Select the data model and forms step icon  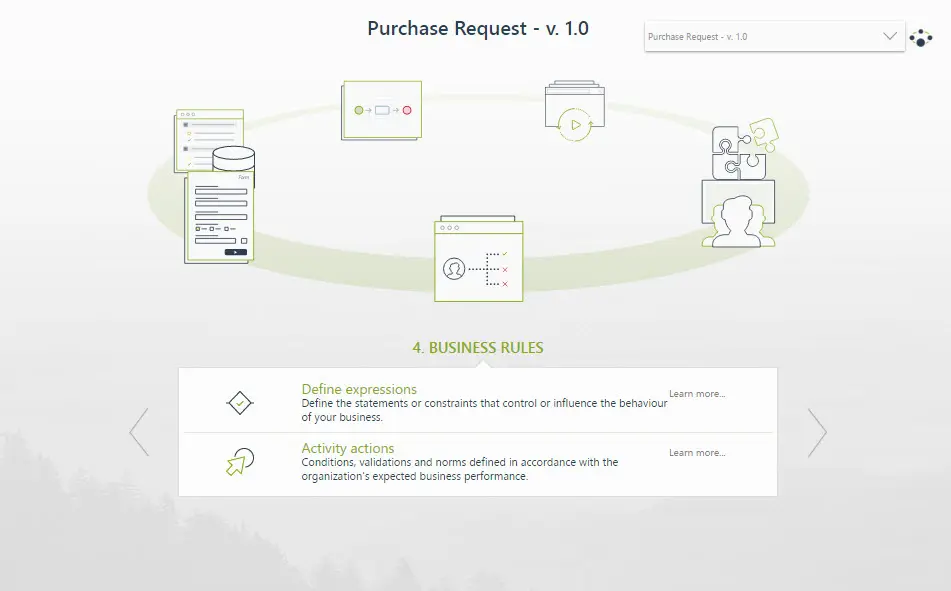[x=215, y=186]
